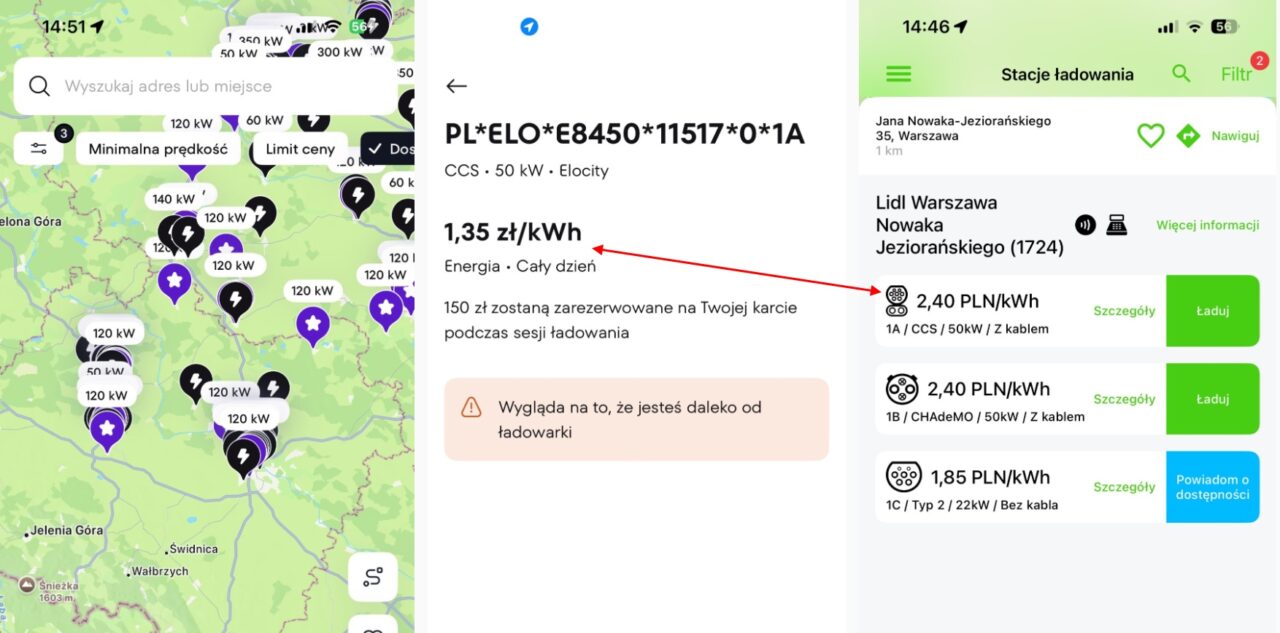This screenshot has width=1280, height=633.
Task: Open Minimalna prędkość filter
Action: click(158, 149)
